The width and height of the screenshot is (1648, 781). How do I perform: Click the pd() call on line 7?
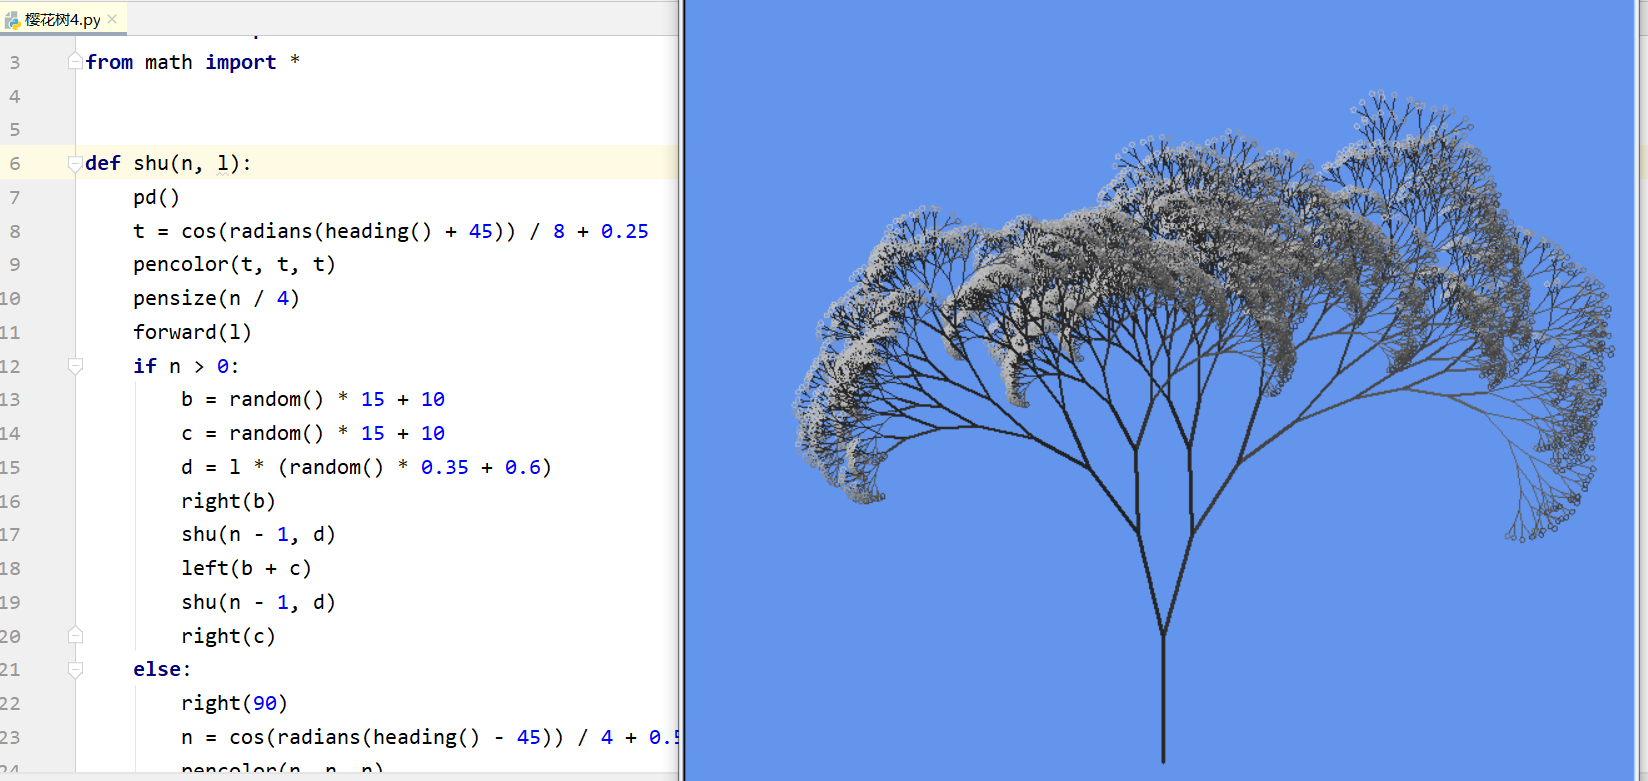tap(156, 198)
